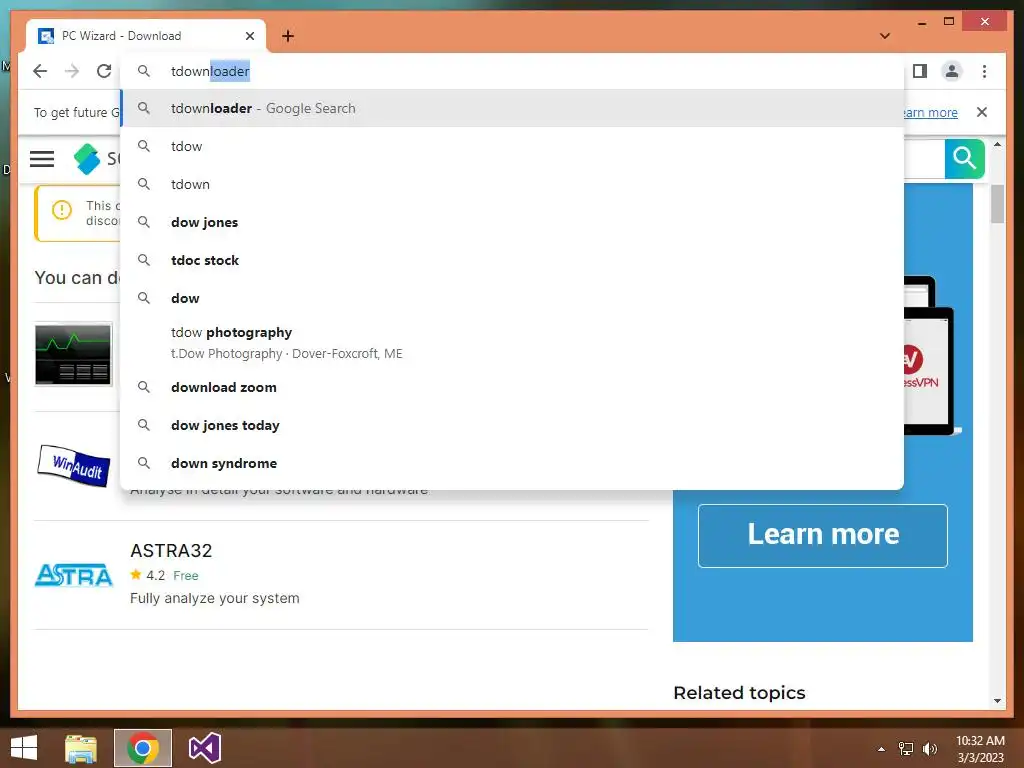Click the taskbar clock showing 10:32 AM
This screenshot has width=1024, height=768.
click(980, 749)
